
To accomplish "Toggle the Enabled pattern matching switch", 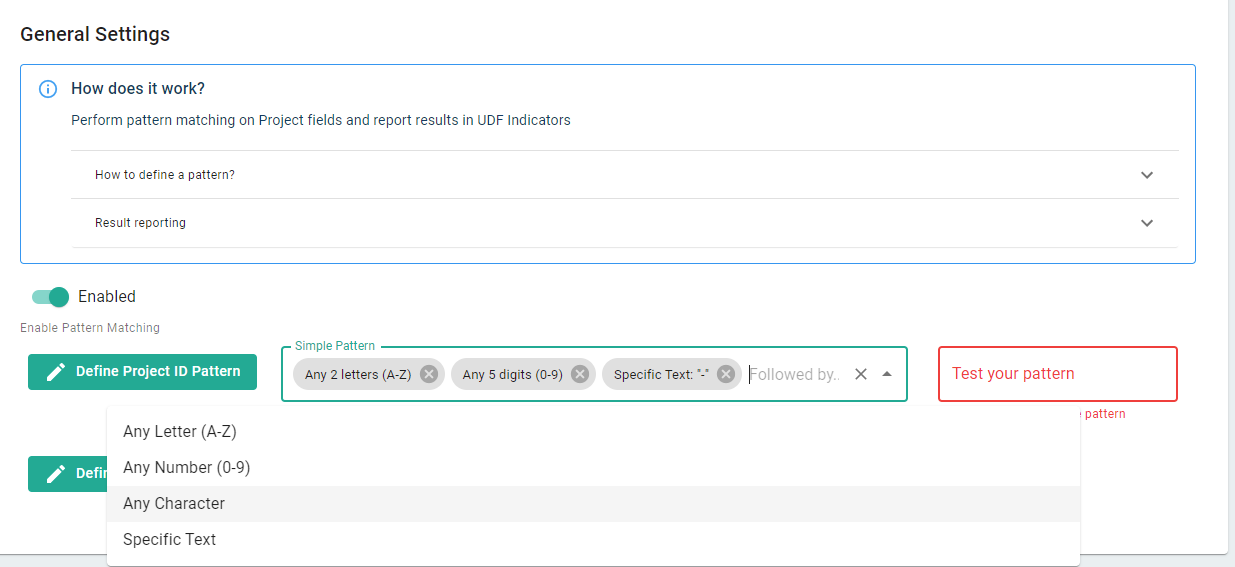I will coord(50,296).
